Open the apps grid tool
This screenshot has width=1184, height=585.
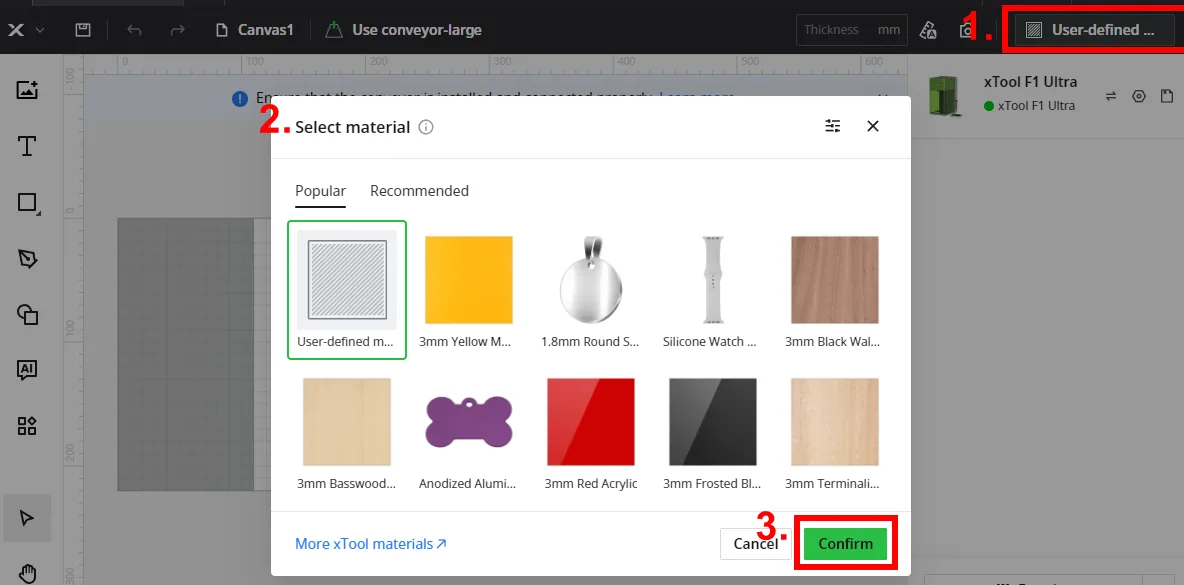(x=27, y=426)
